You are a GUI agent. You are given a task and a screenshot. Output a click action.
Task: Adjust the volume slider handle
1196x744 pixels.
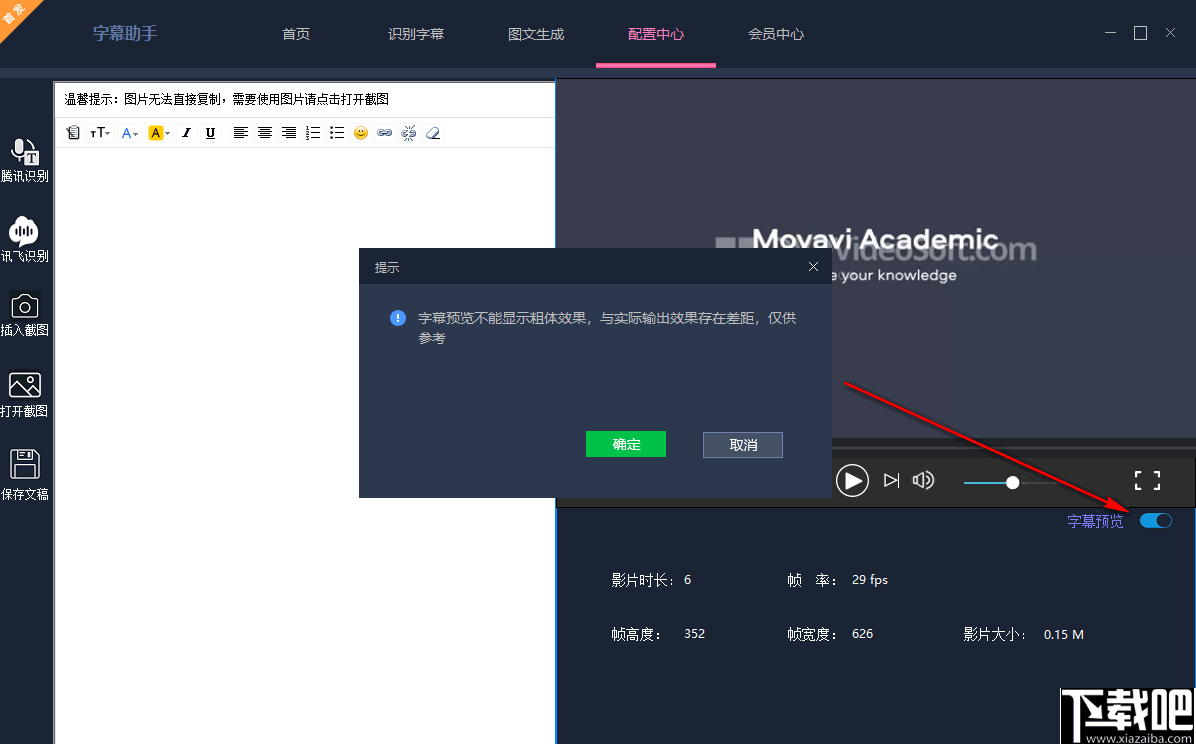coord(1011,482)
